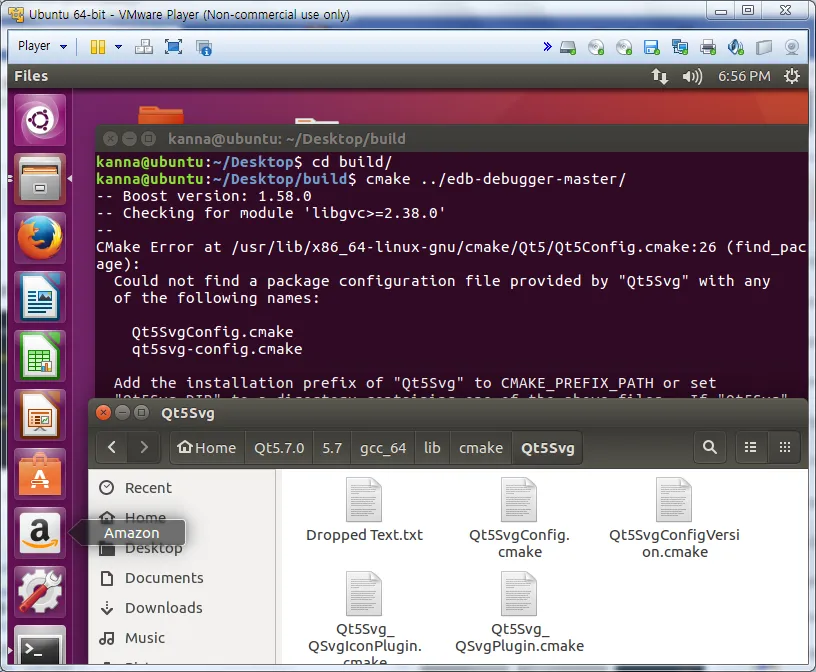The height and width of the screenshot is (672, 816).
Task: Select Dropped Text.txt file
Action: click(x=364, y=510)
